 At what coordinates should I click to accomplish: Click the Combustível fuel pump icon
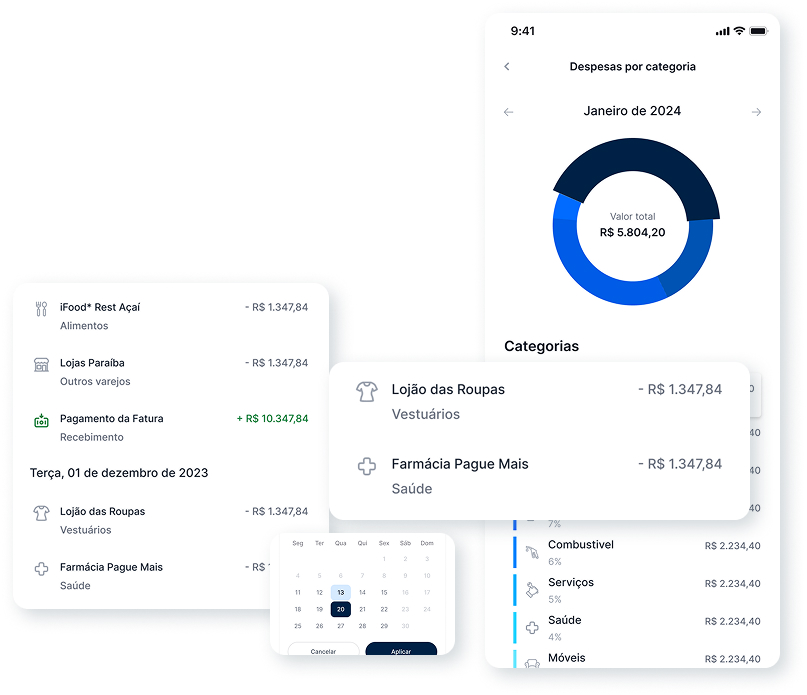coord(529,551)
